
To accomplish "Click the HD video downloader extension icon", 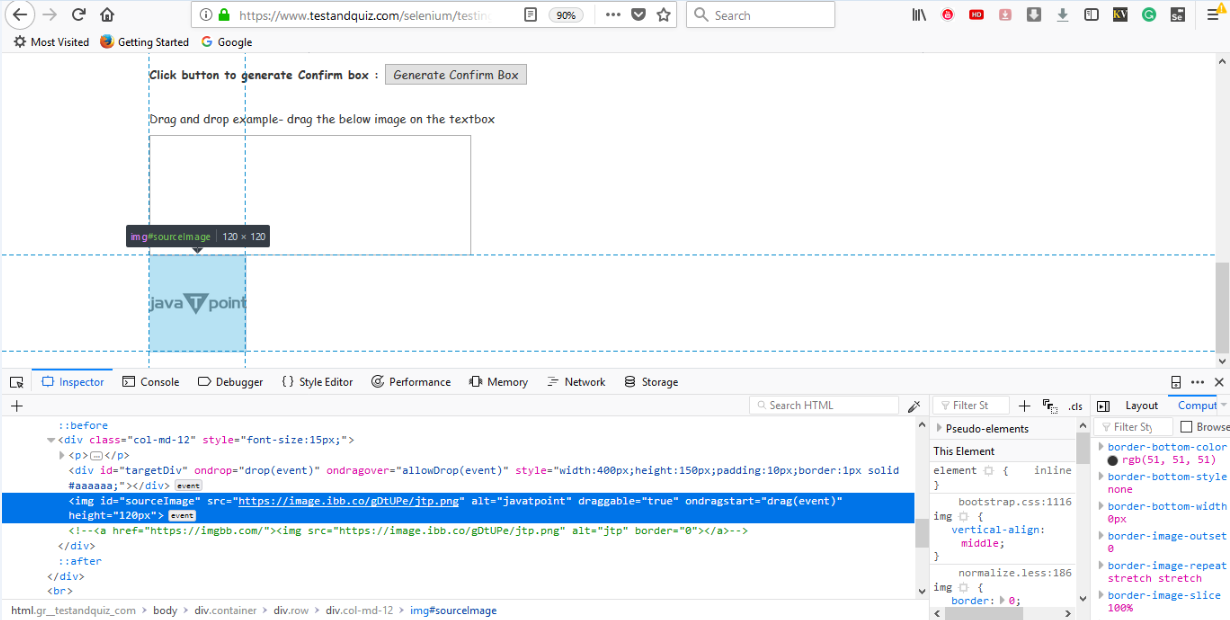I will point(976,15).
